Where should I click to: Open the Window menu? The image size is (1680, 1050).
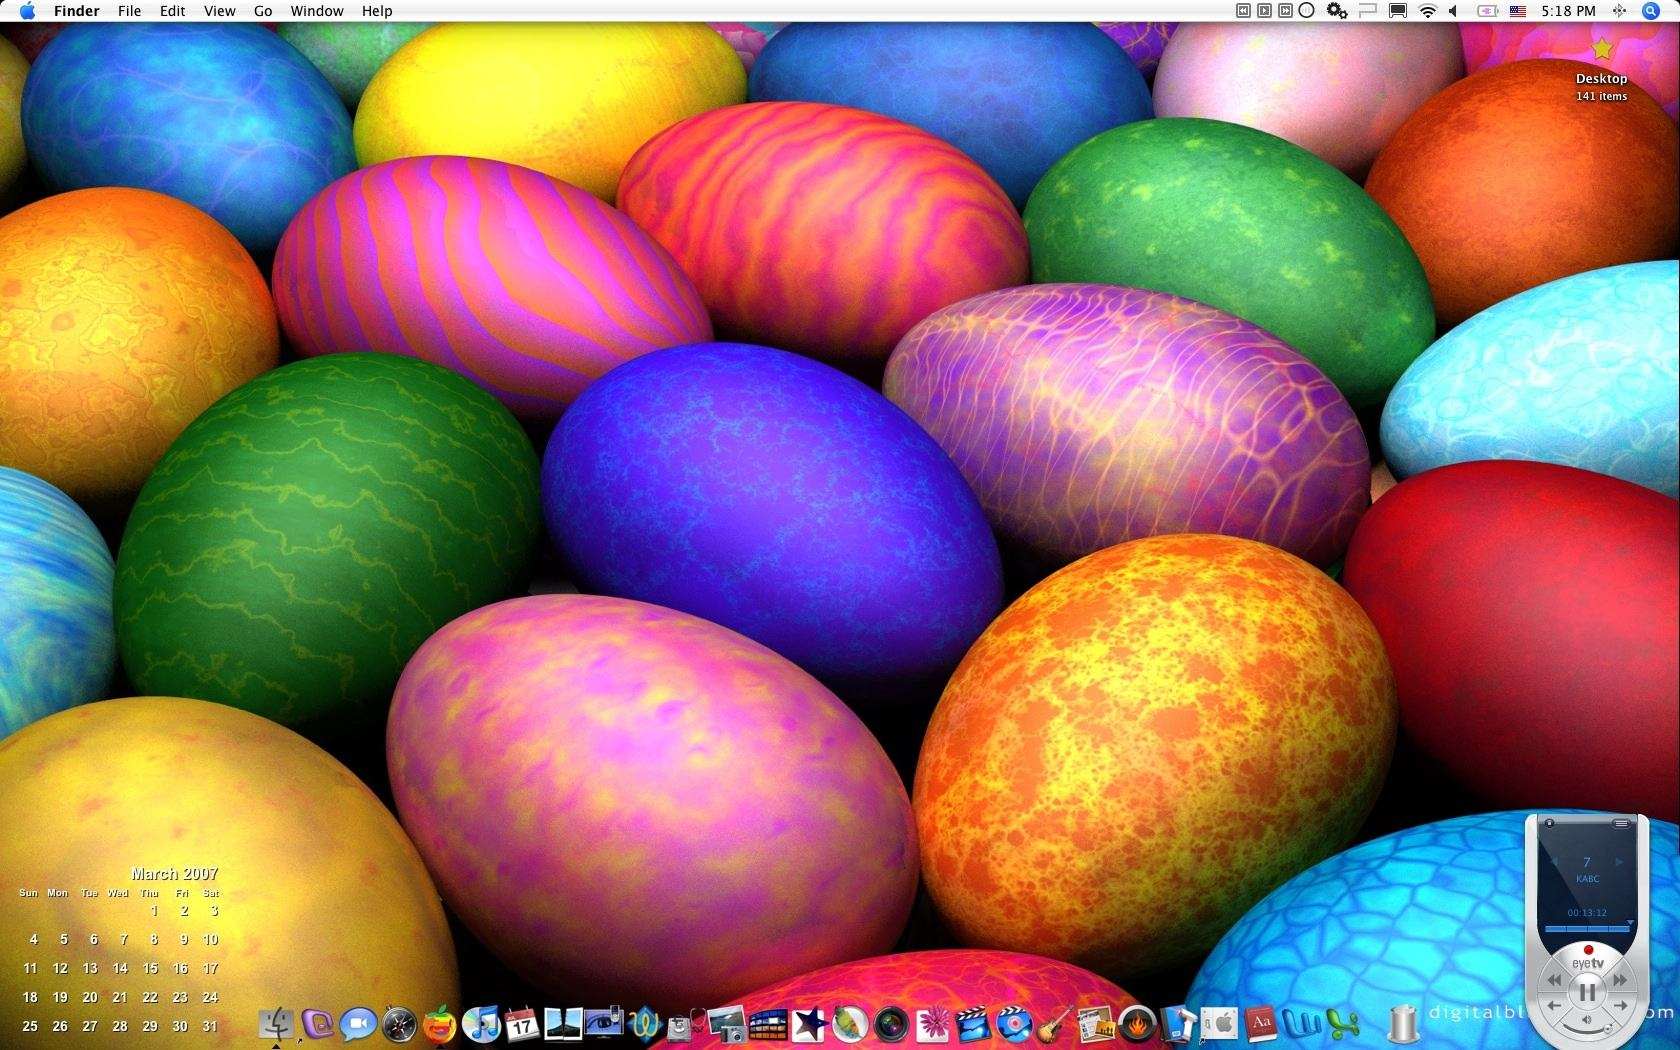click(317, 11)
